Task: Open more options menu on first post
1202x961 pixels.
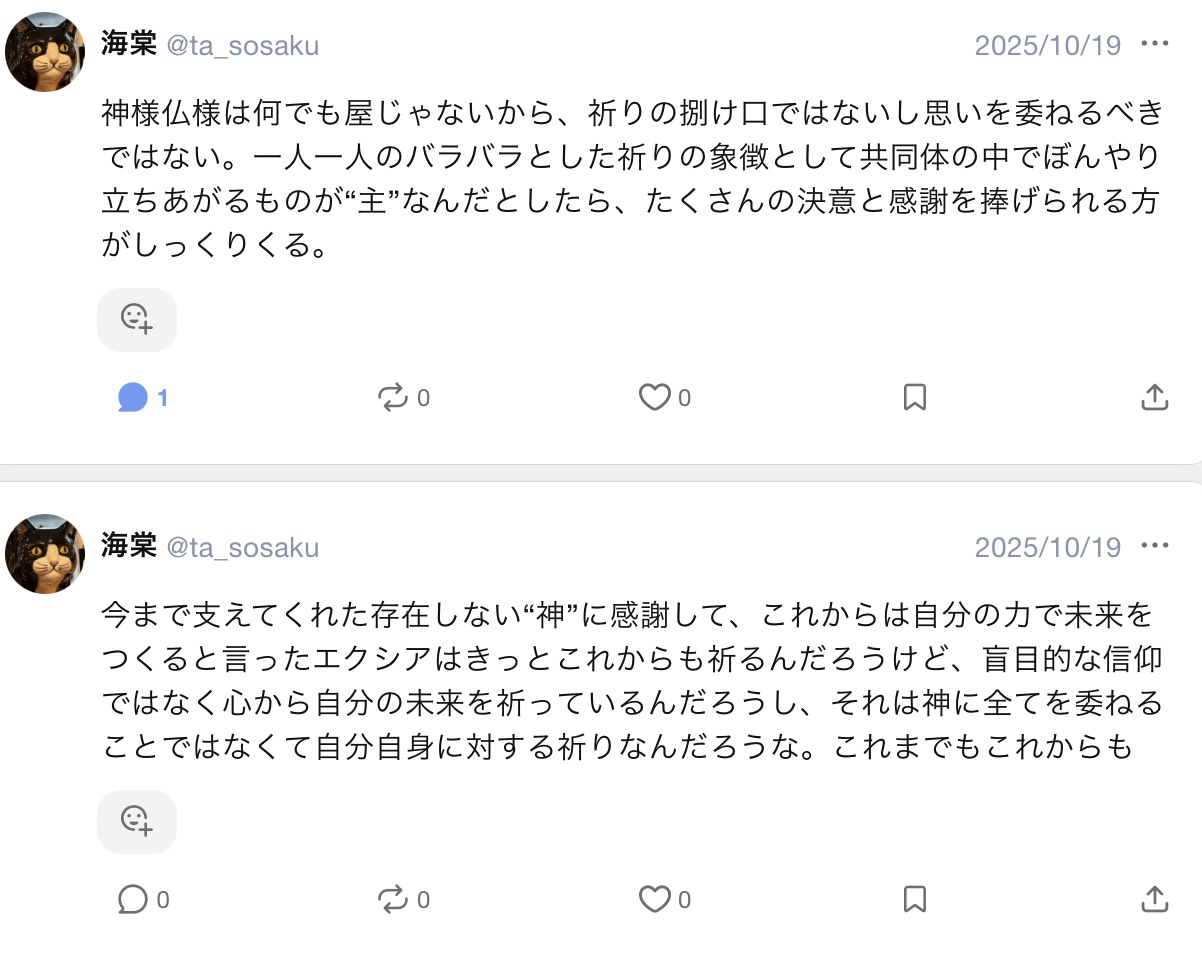Action: point(1154,45)
